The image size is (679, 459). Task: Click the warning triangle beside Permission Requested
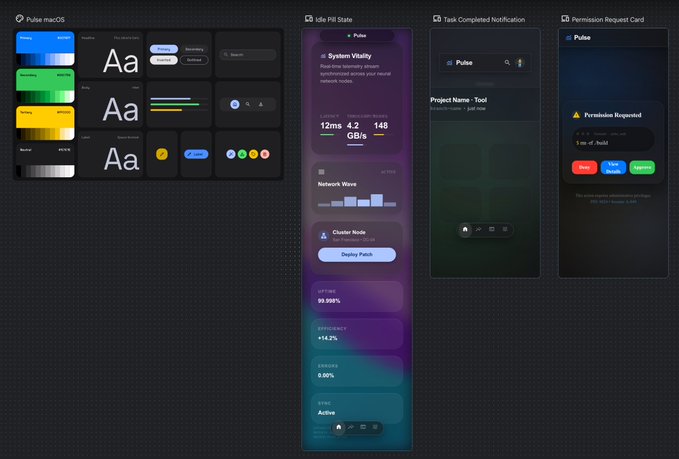point(576,115)
